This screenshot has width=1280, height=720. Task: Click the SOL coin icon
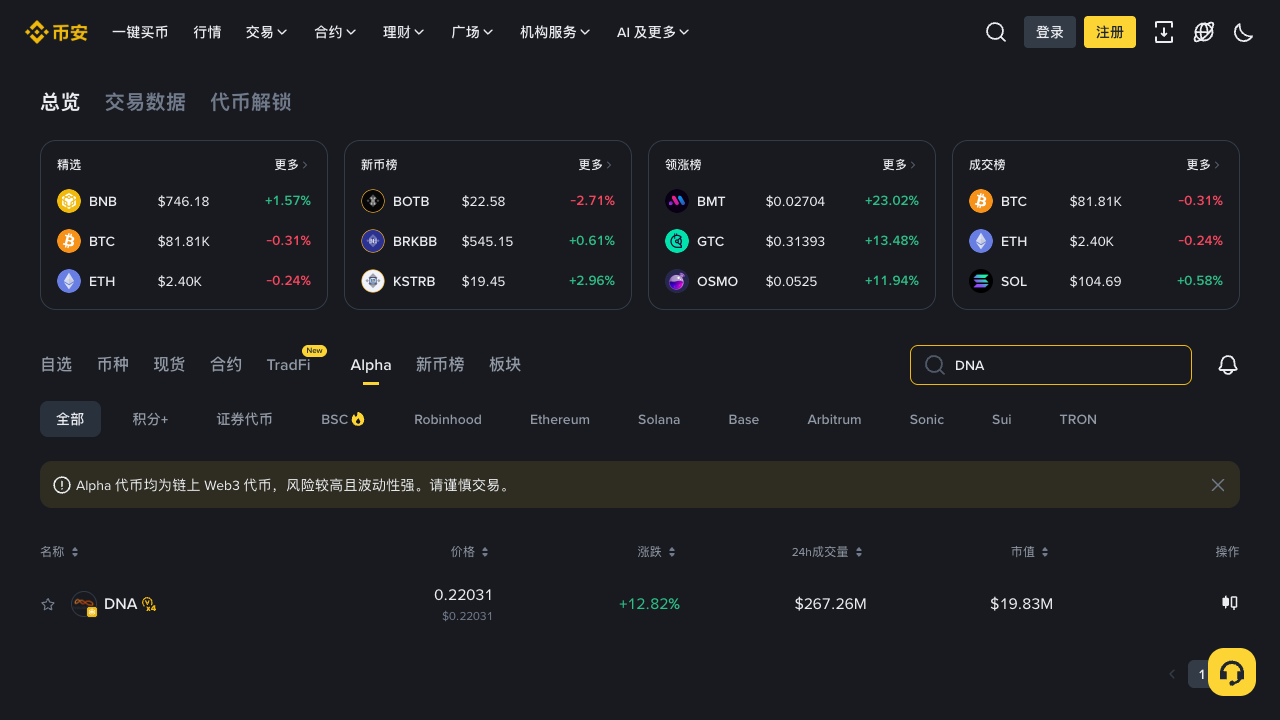(981, 281)
